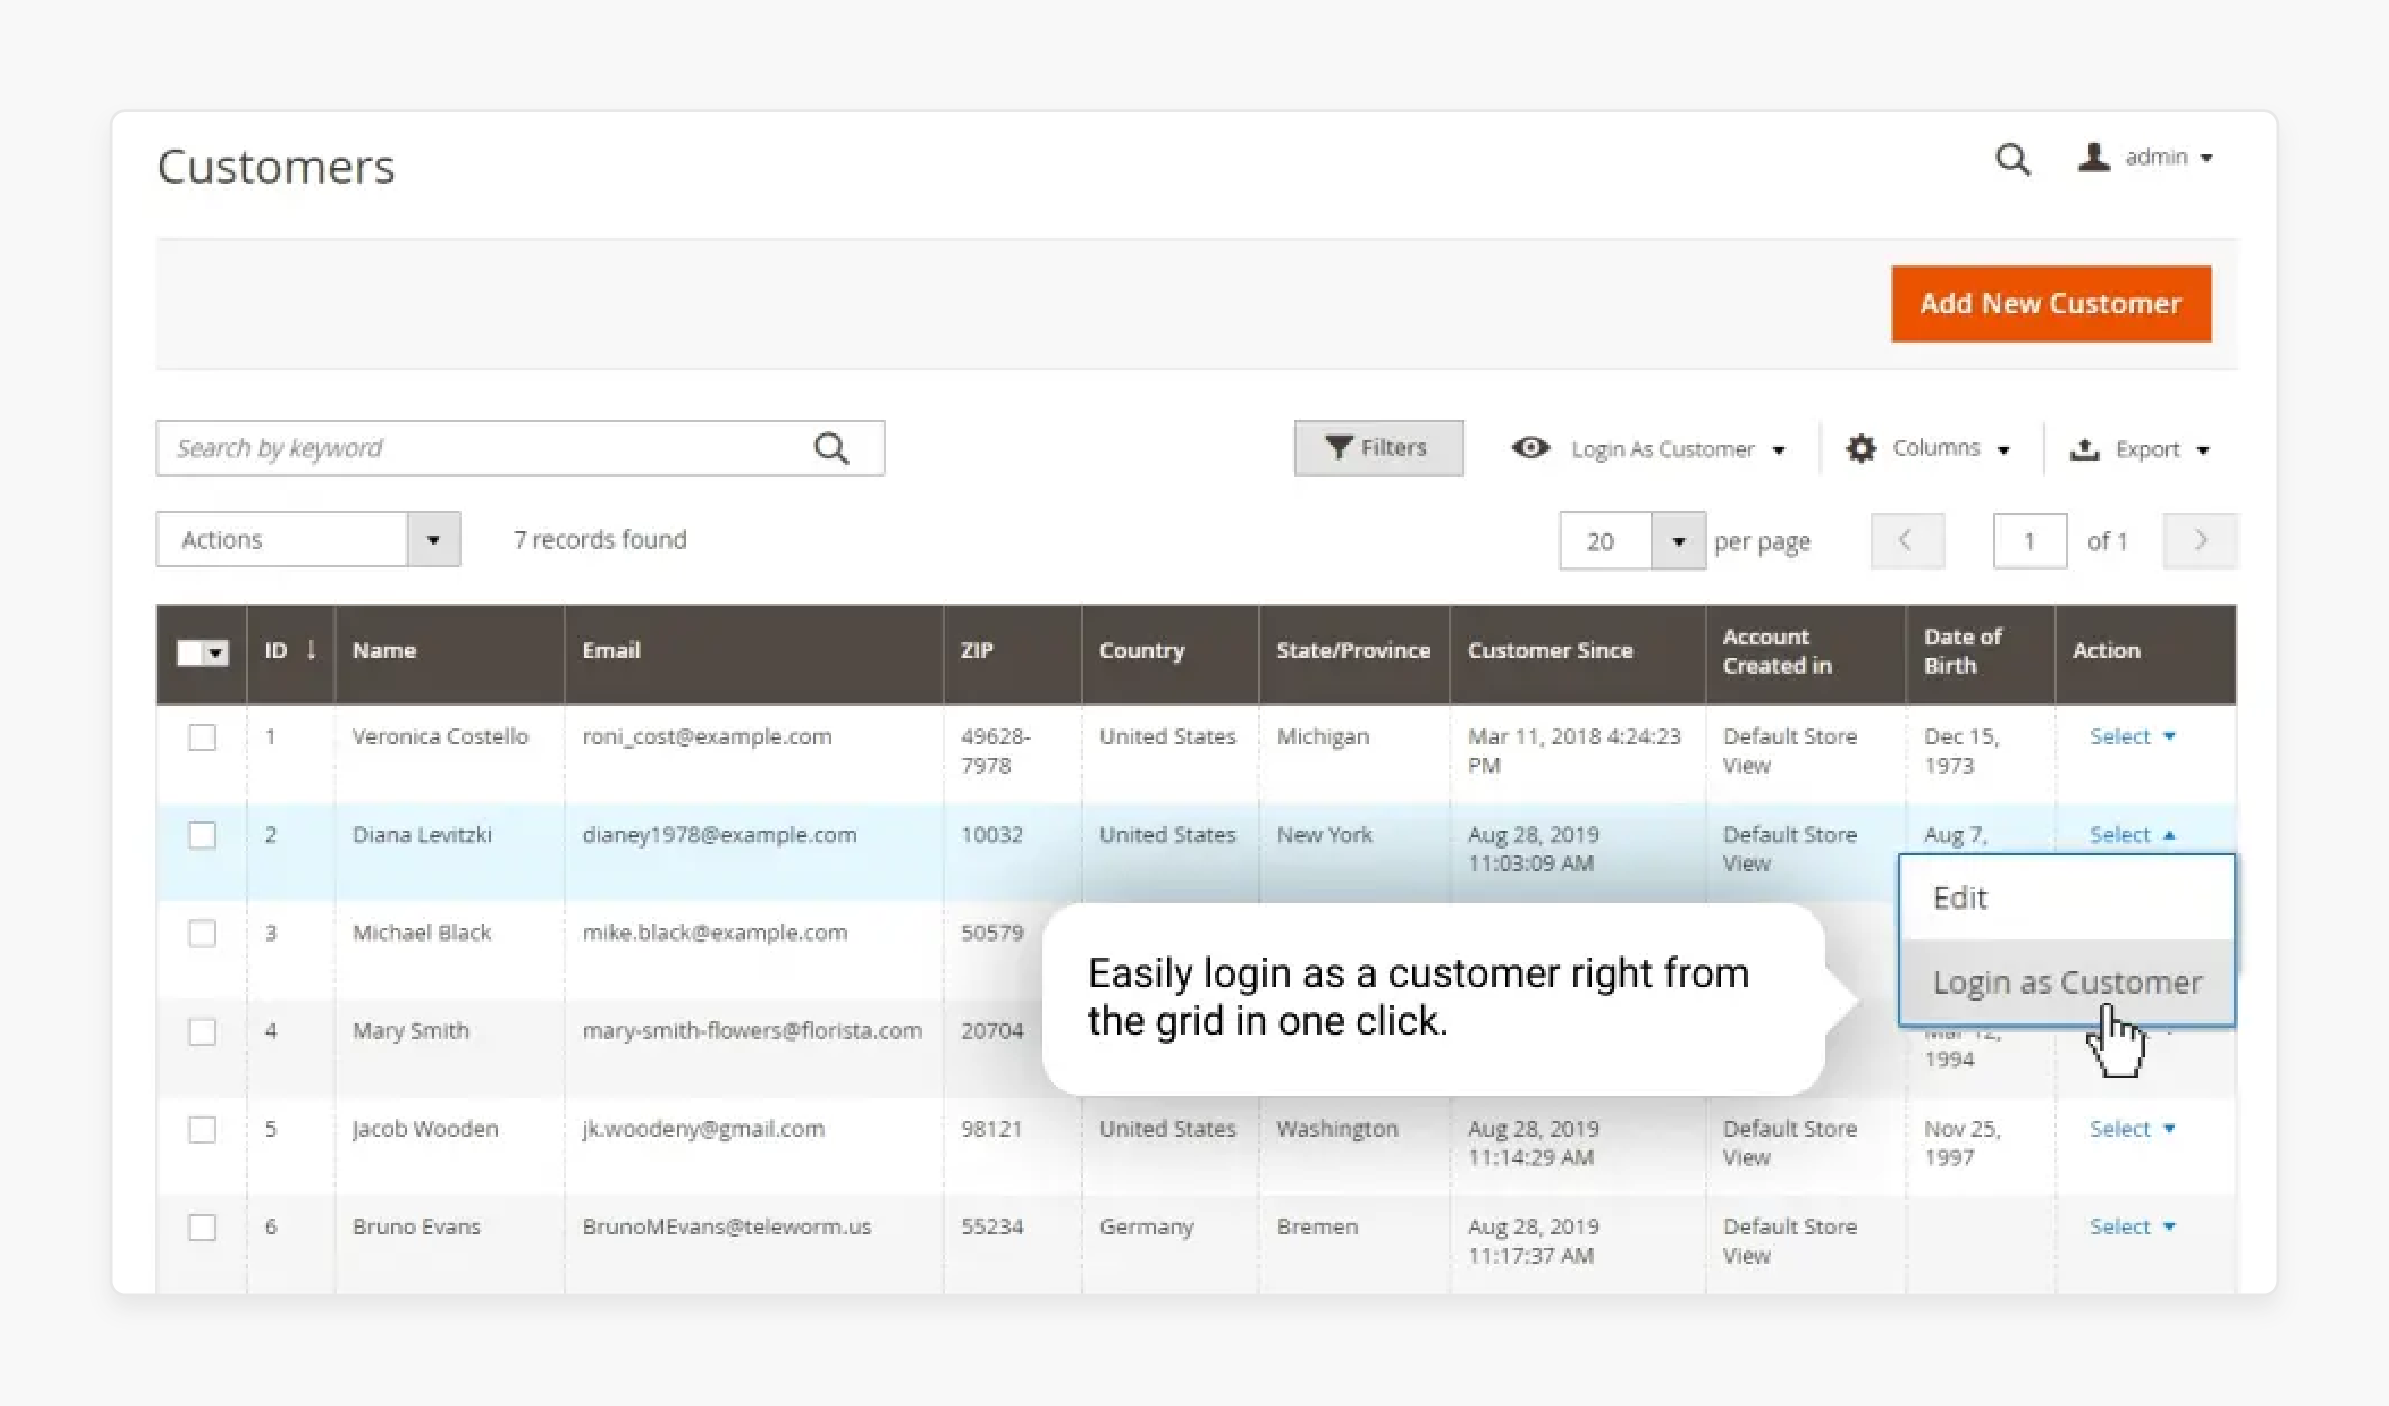Screen dimensions: 2389x1406
Task: Submit keyword search magnifier icon
Action: [x=831, y=448]
